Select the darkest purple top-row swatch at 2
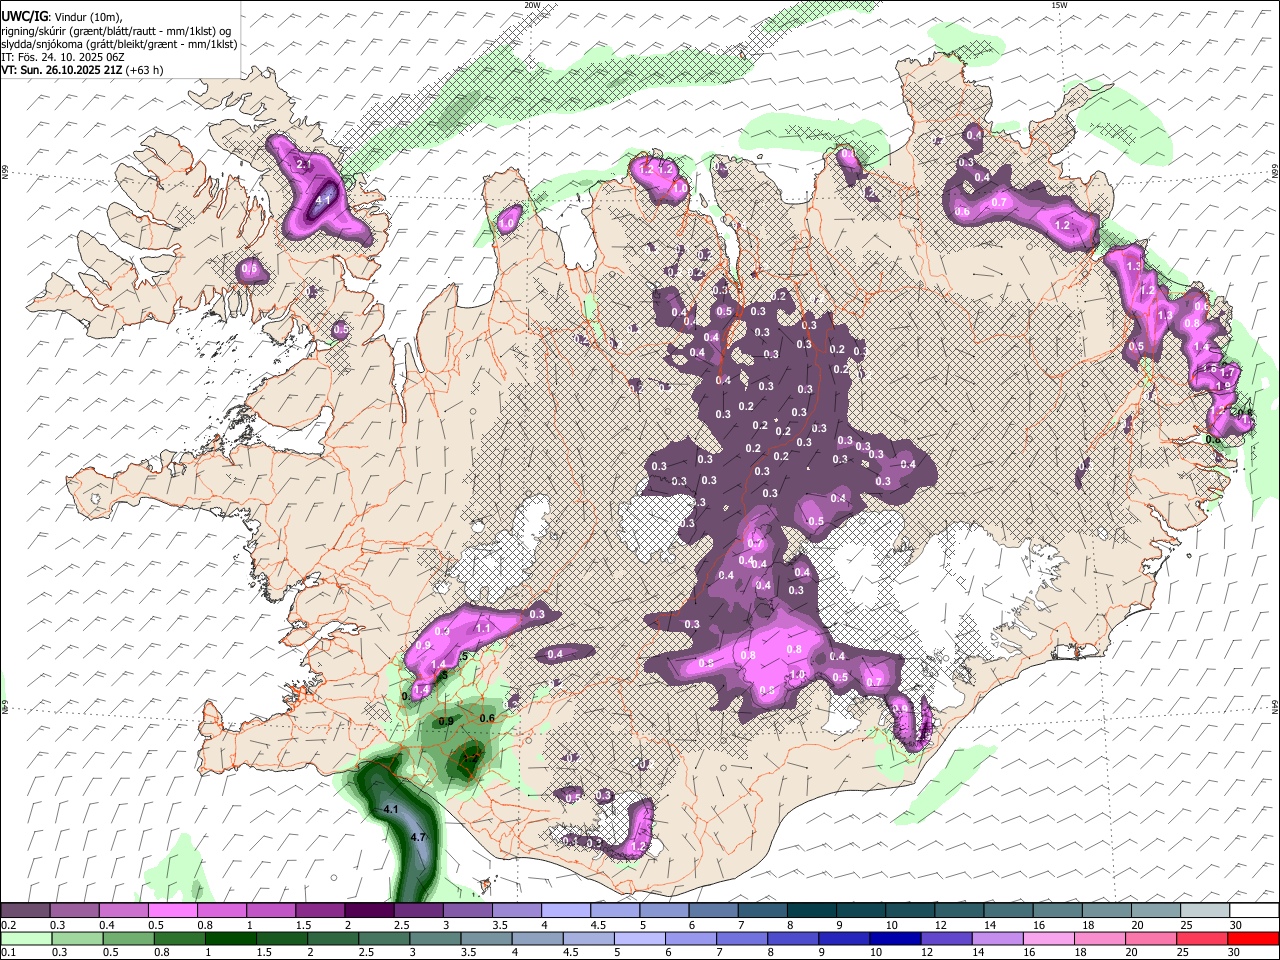The width and height of the screenshot is (1280, 960). 369,910
